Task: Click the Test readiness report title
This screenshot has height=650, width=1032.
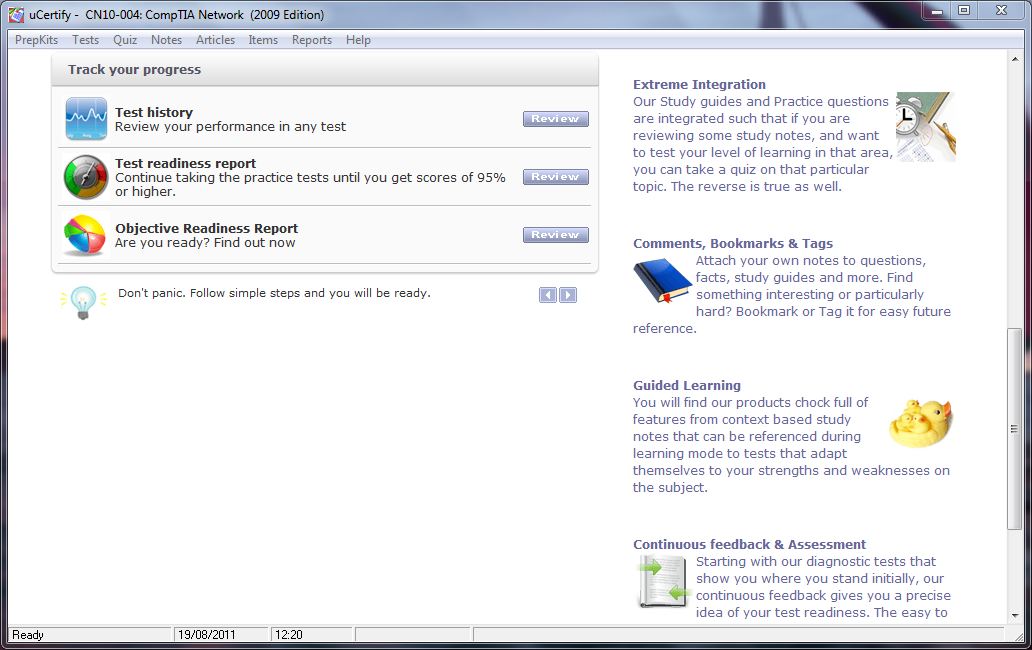Action: pyautogui.click(x=186, y=163)
